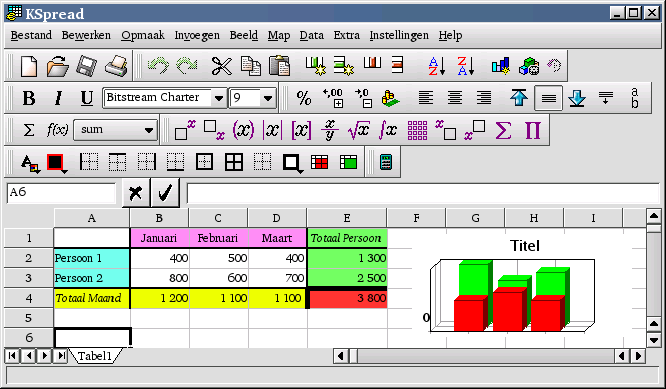Toggle the vertical middle alignment button
This screenshot has width=666, height=389.
[548, 98]
